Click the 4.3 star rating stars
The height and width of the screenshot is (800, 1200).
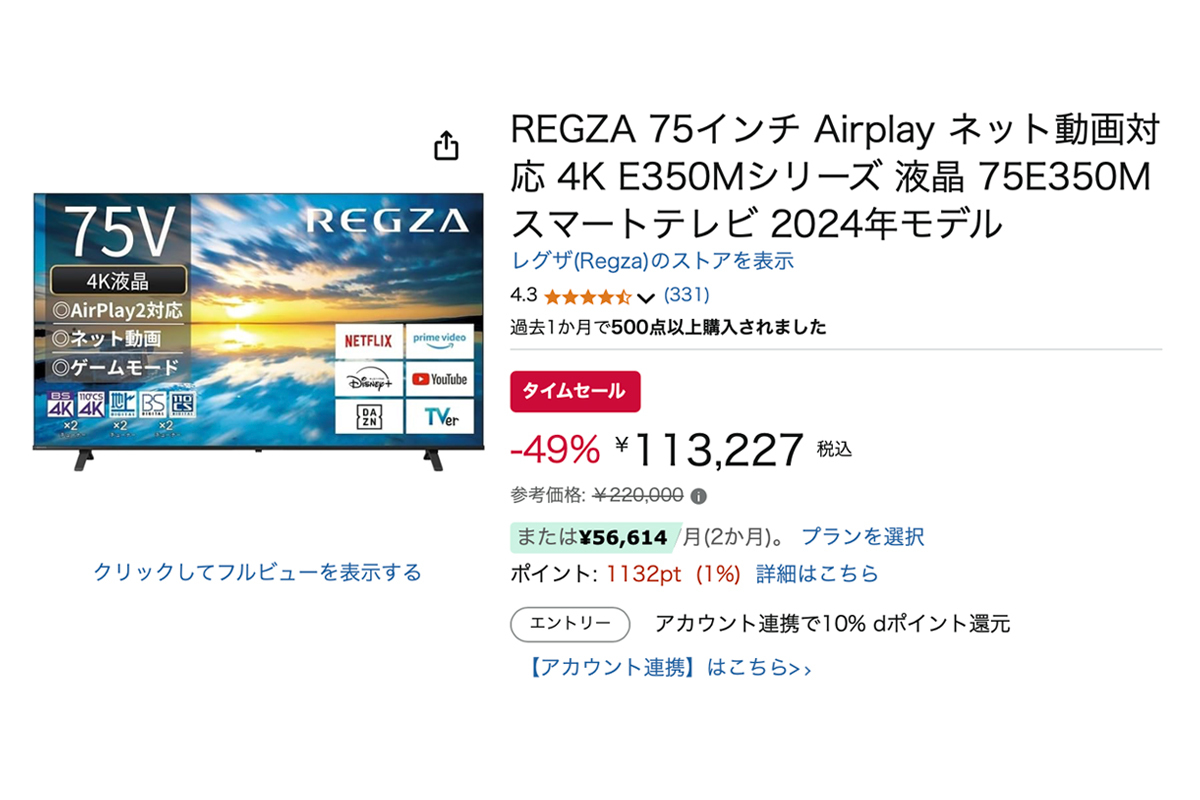point(586,295)
